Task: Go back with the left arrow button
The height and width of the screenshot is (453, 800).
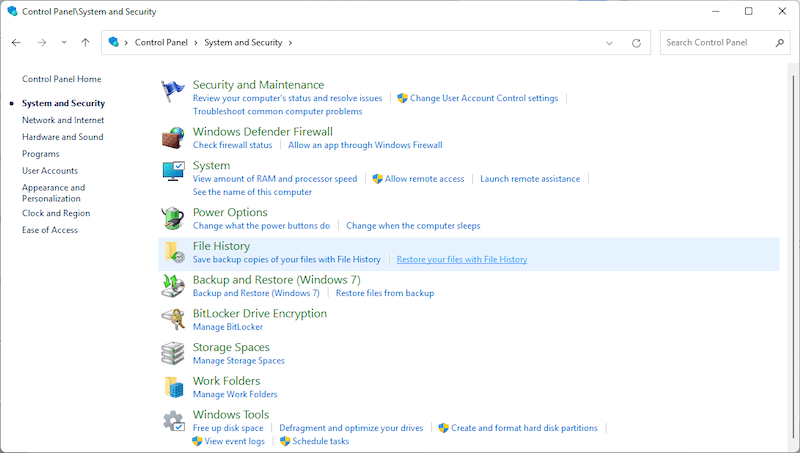Action: coord(16,43)
